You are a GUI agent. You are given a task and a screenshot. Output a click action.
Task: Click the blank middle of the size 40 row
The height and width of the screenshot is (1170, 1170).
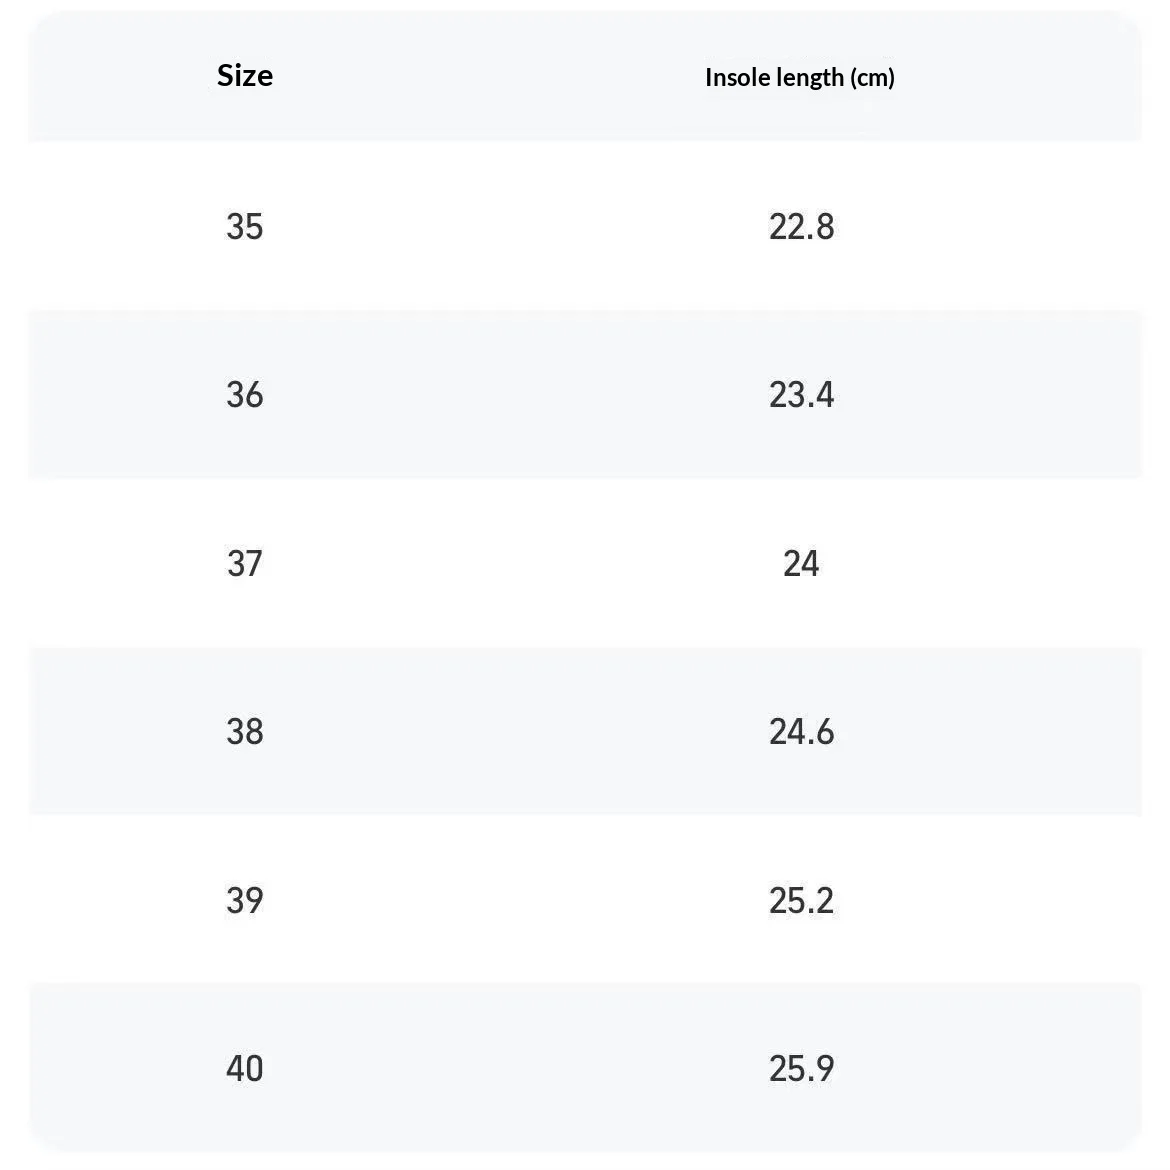point(515,1069)
